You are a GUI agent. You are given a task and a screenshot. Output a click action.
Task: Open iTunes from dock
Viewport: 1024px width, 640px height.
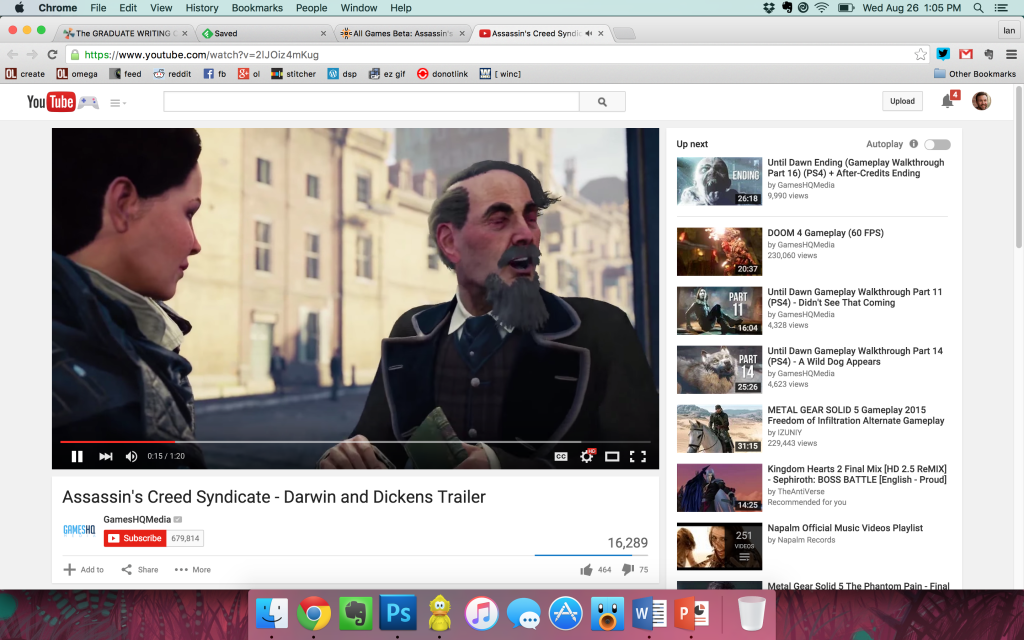point(481,614)
